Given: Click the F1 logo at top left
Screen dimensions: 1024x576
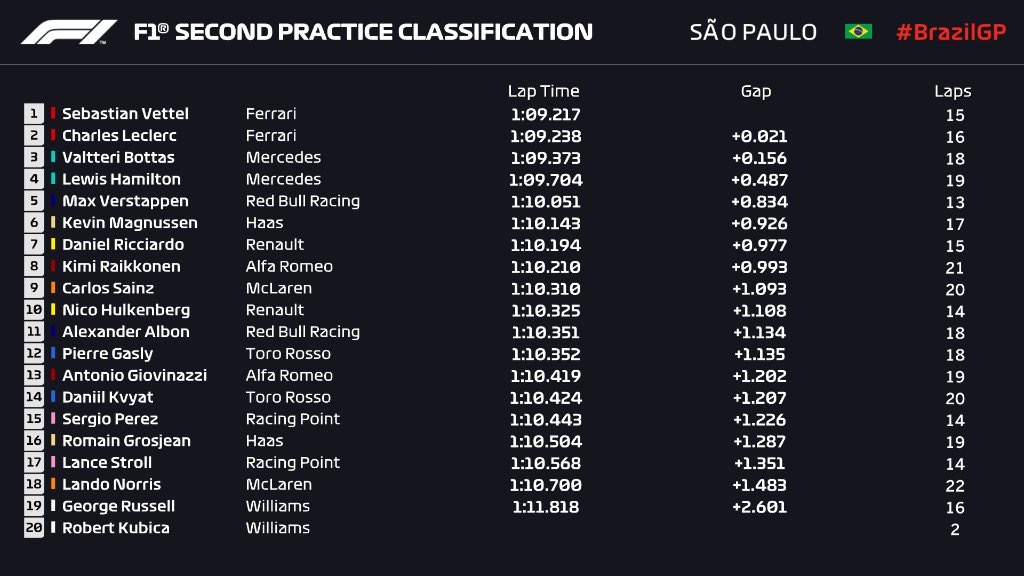Looking at the screenshot, I should [69, 32].
